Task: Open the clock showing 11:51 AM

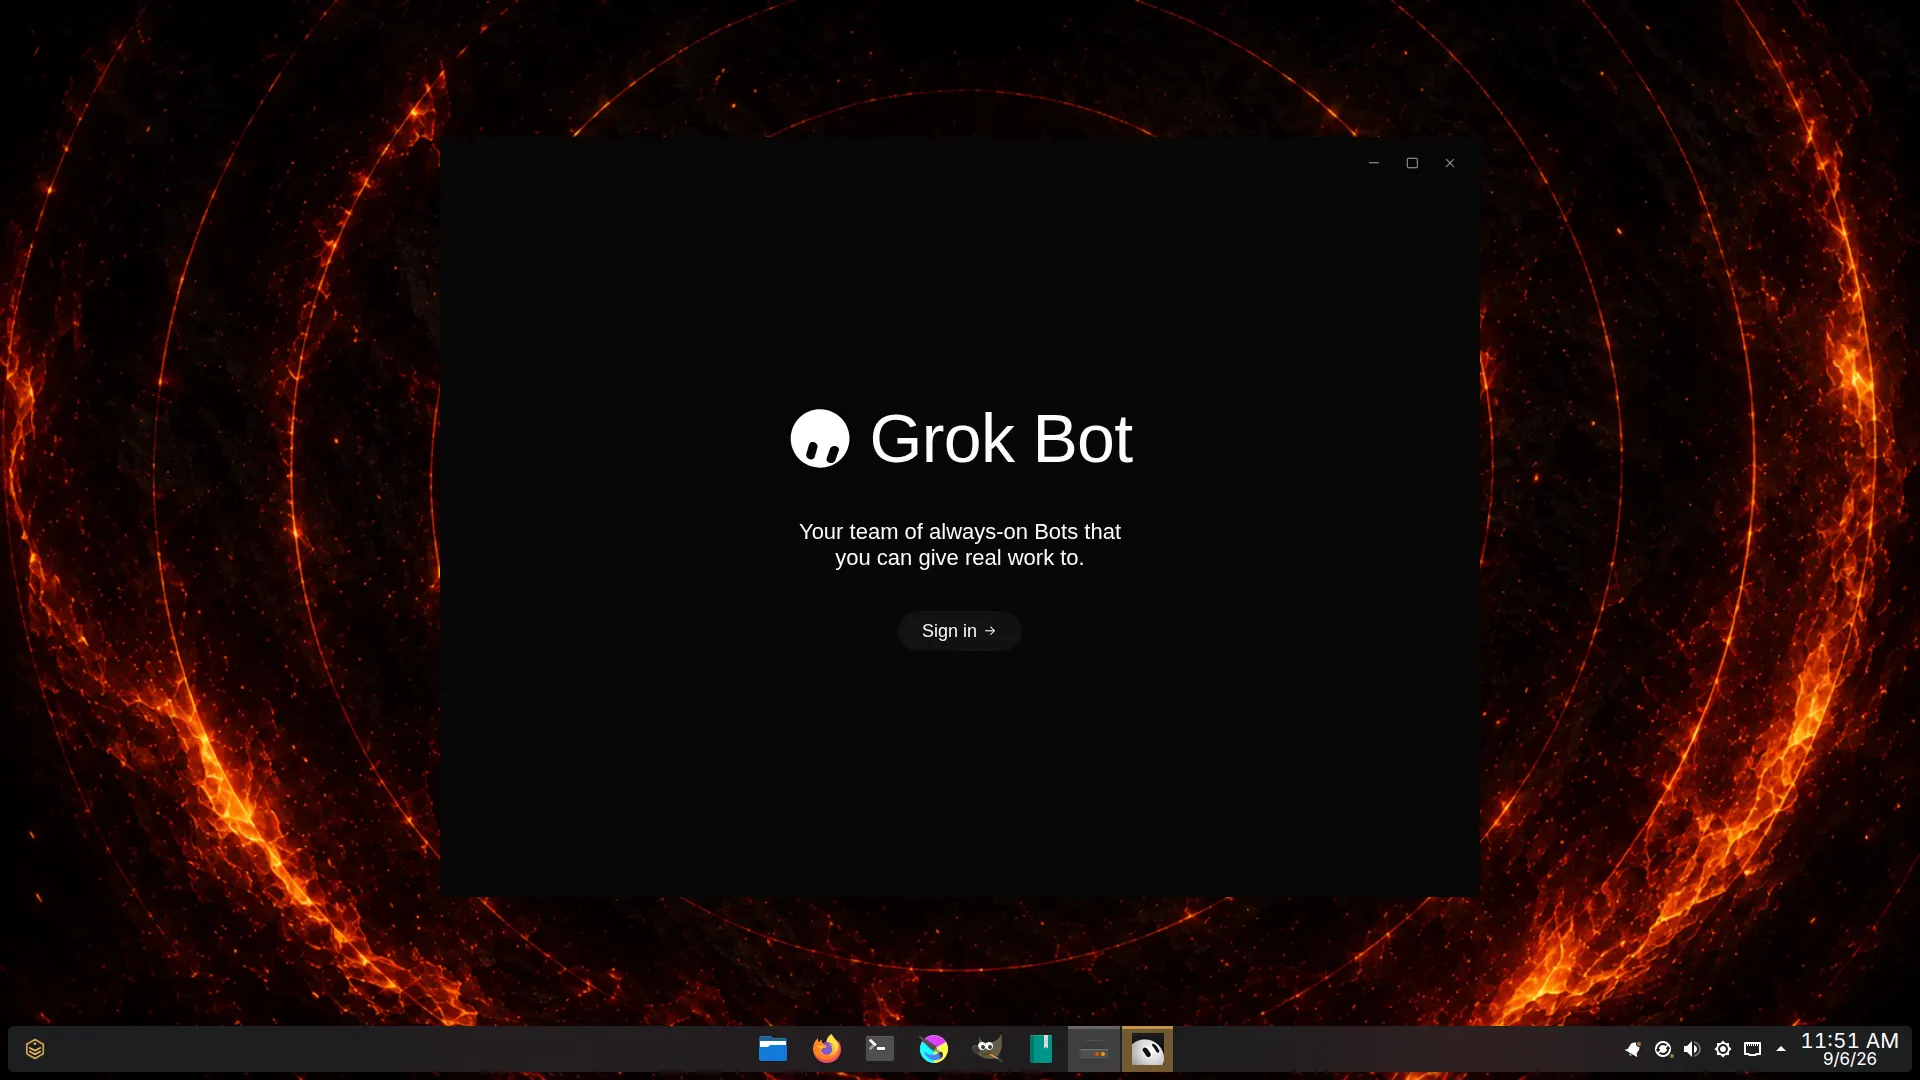Action: pos(1850,1049)
